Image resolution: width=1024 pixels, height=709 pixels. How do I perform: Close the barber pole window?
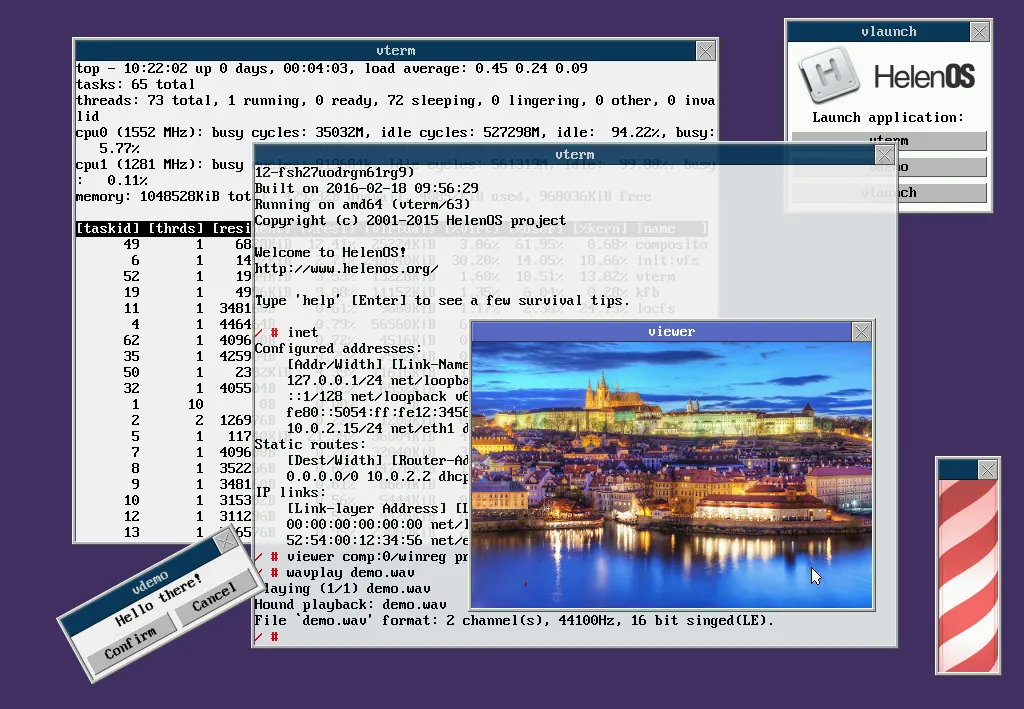point(987,469)
